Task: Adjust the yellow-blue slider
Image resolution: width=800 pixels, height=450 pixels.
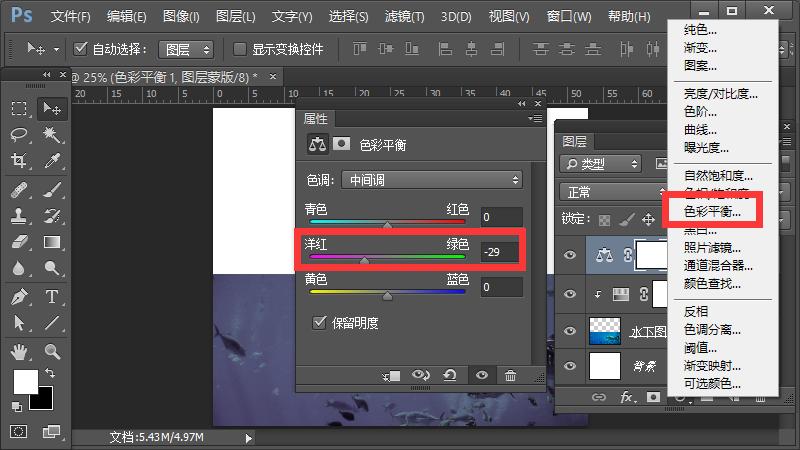Action: point(387,294)
